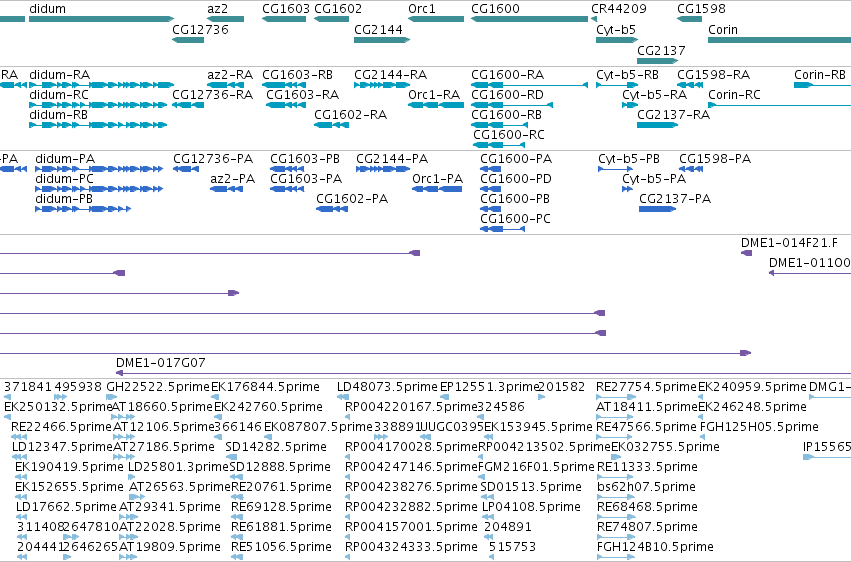Click the Cyt-b5-RB transcript
Screen dimensions: 851x562
617,85
